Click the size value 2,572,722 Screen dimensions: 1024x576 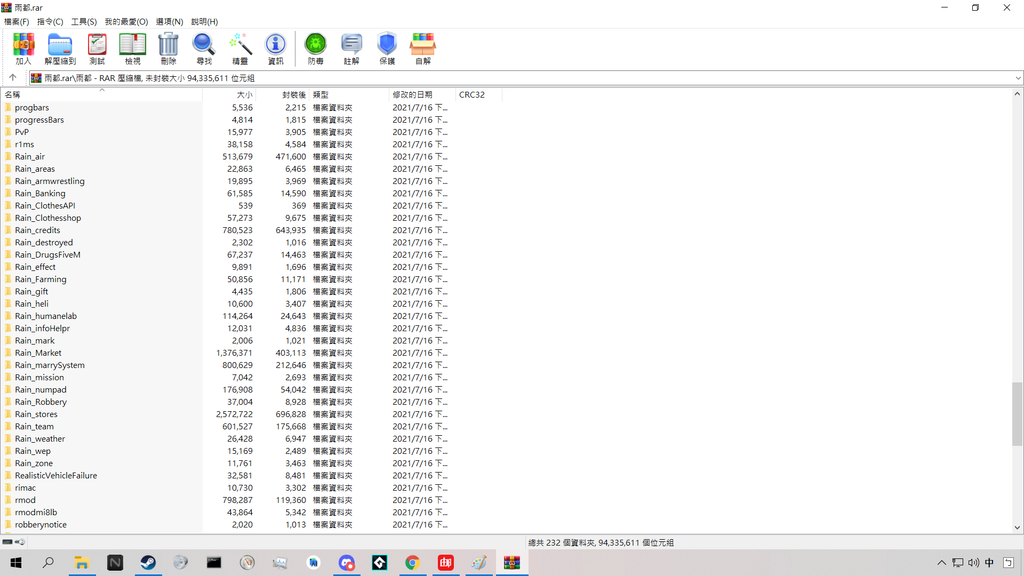pos(234,414)
